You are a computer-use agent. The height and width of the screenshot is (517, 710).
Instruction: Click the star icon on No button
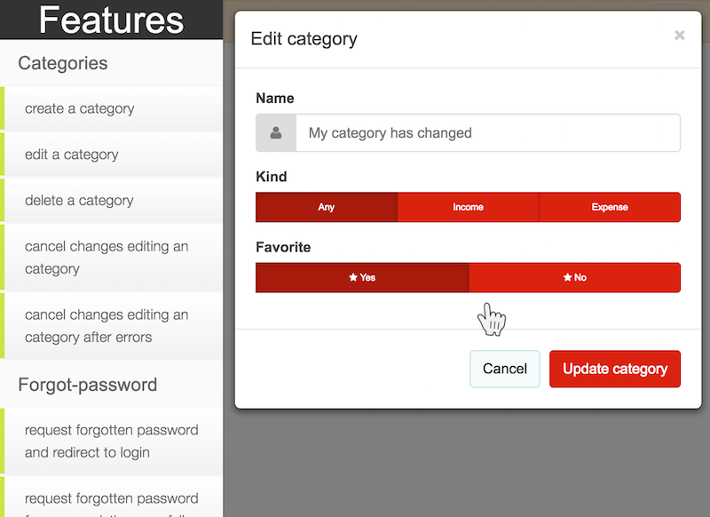(x=567, y=278)
